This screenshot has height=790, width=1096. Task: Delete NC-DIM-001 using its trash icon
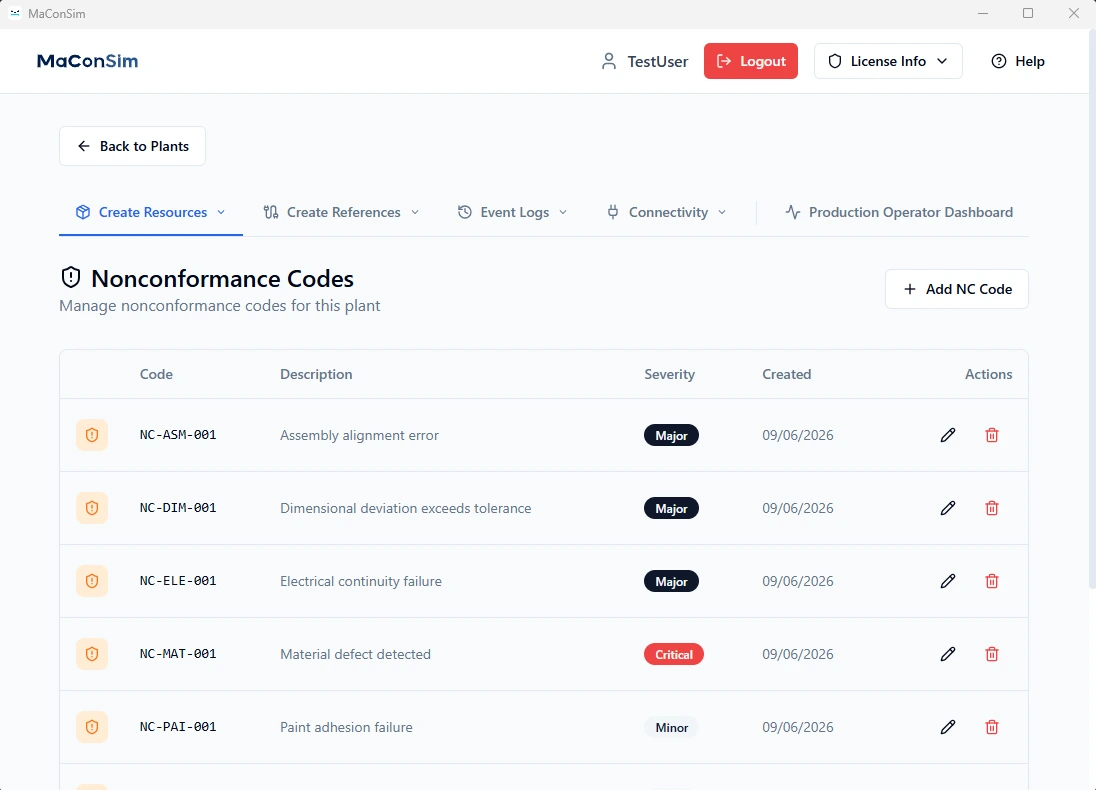coord(992,508)
